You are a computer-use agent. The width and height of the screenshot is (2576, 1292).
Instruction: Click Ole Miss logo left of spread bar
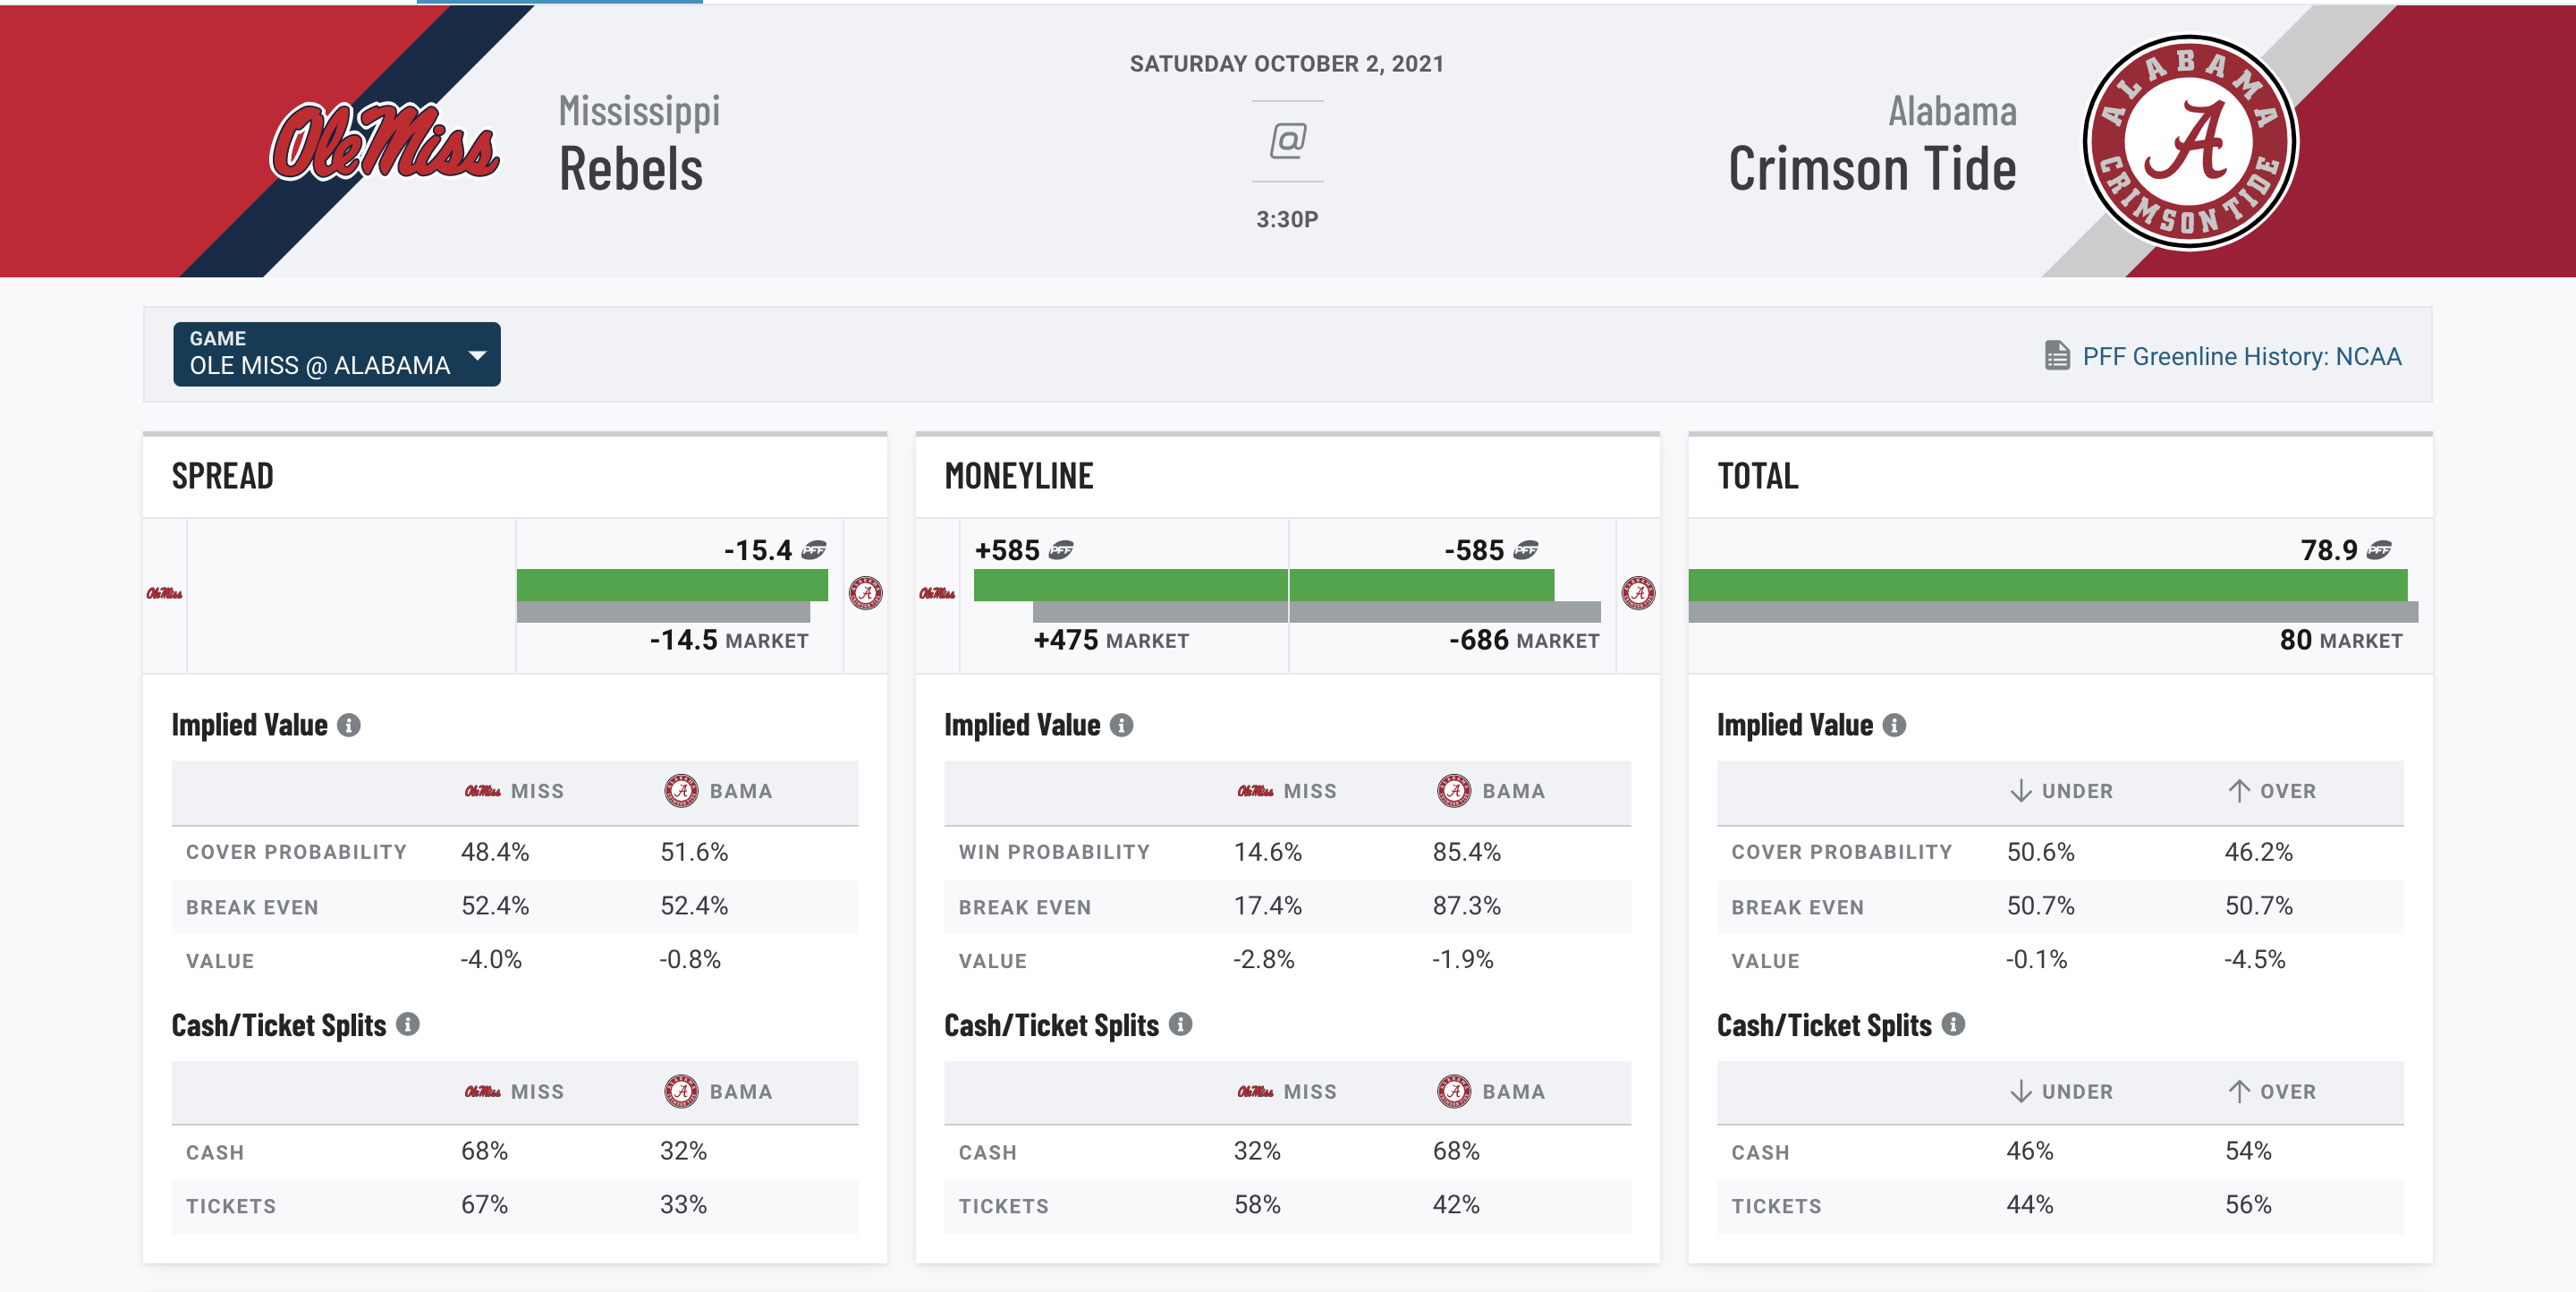[164, 594]
